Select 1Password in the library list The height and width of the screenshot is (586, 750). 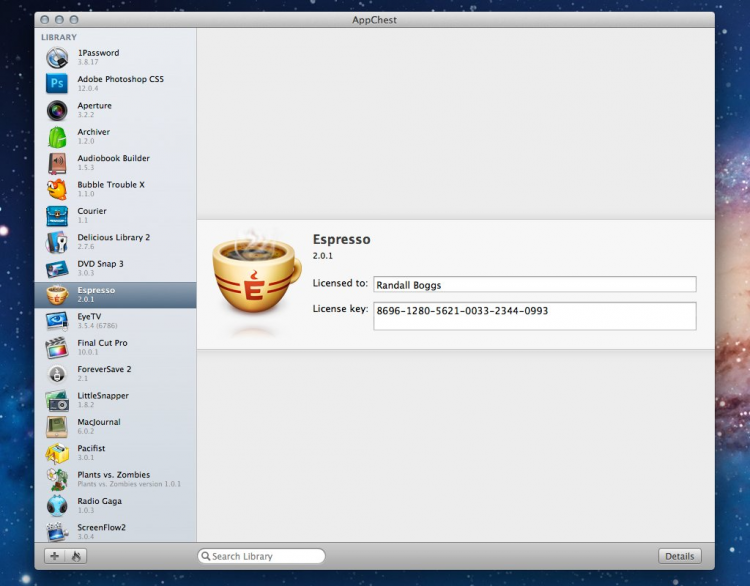[115, 57]
